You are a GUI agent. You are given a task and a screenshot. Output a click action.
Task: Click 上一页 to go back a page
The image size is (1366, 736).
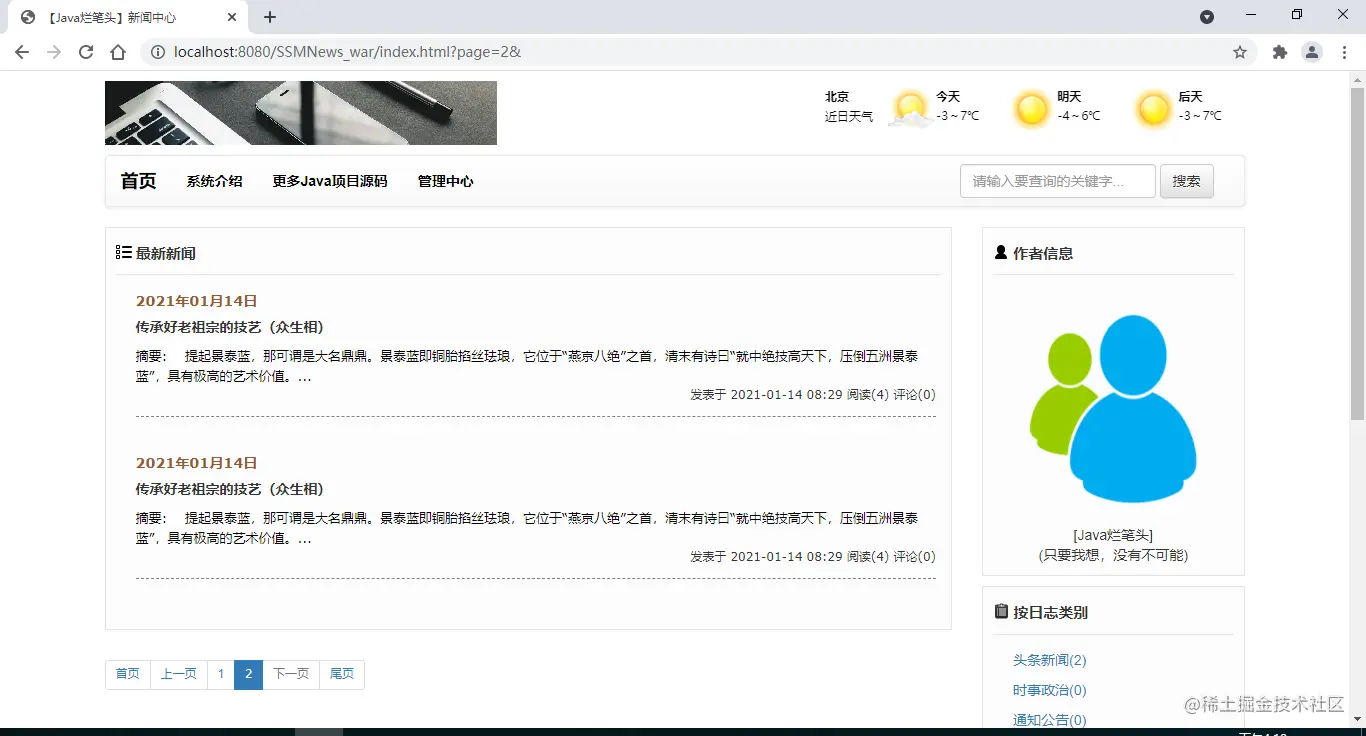coord(178,674)
